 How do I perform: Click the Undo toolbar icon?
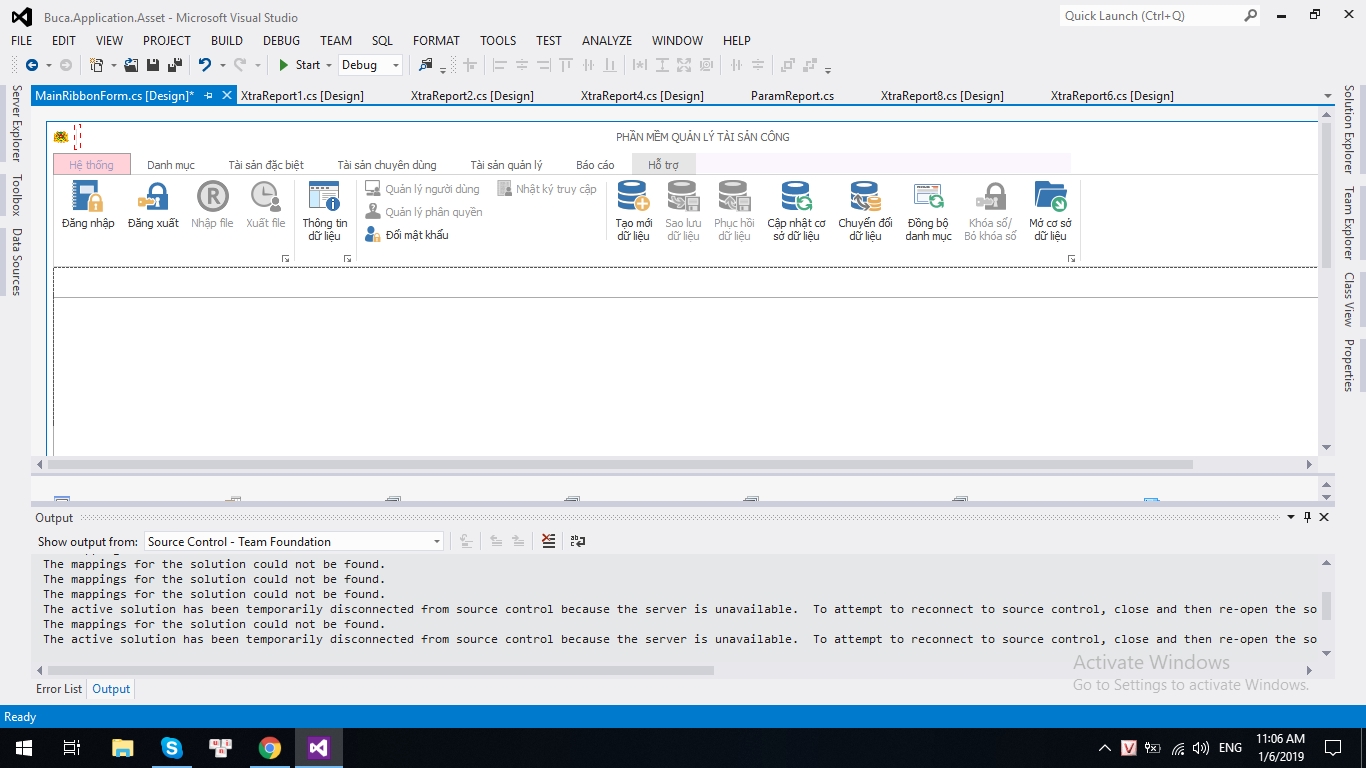click(204, 65)
